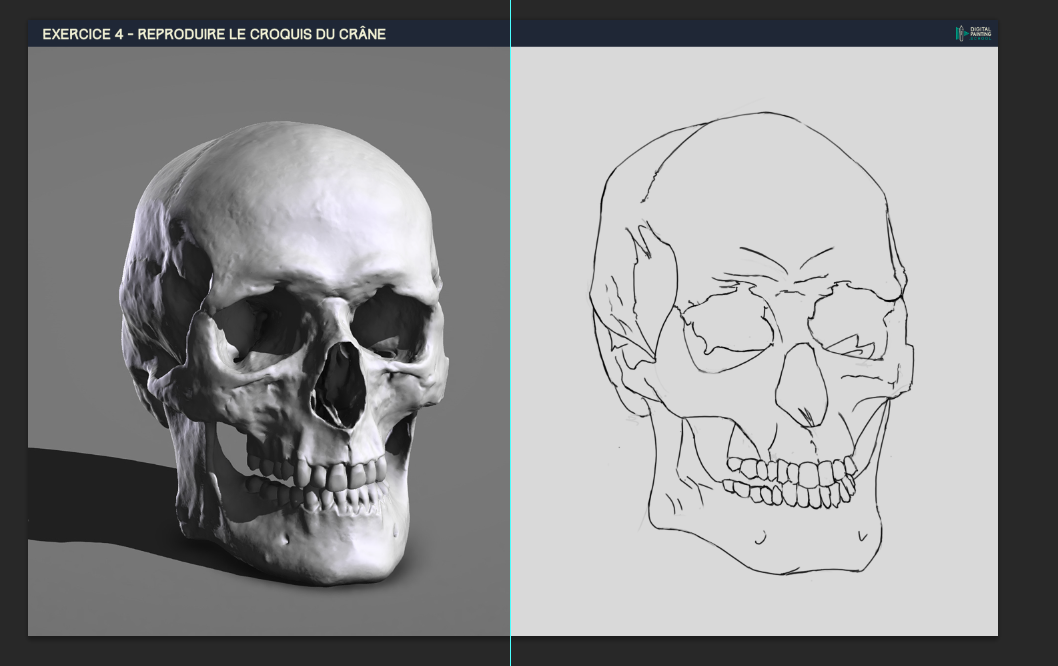The image size is (1058, 666).
Task: Click the sketched skull's forehead brow lines
Action: pos(788,260)
